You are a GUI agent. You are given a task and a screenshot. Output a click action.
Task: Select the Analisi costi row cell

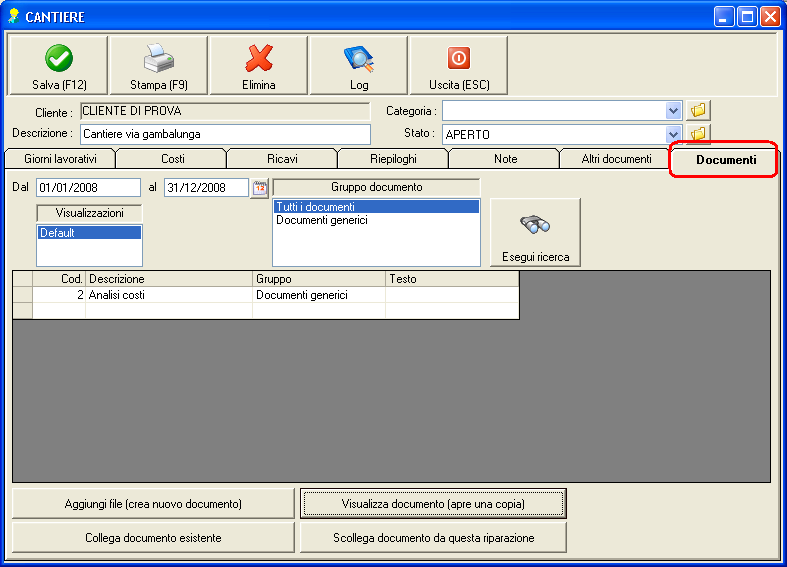[169, 295]
